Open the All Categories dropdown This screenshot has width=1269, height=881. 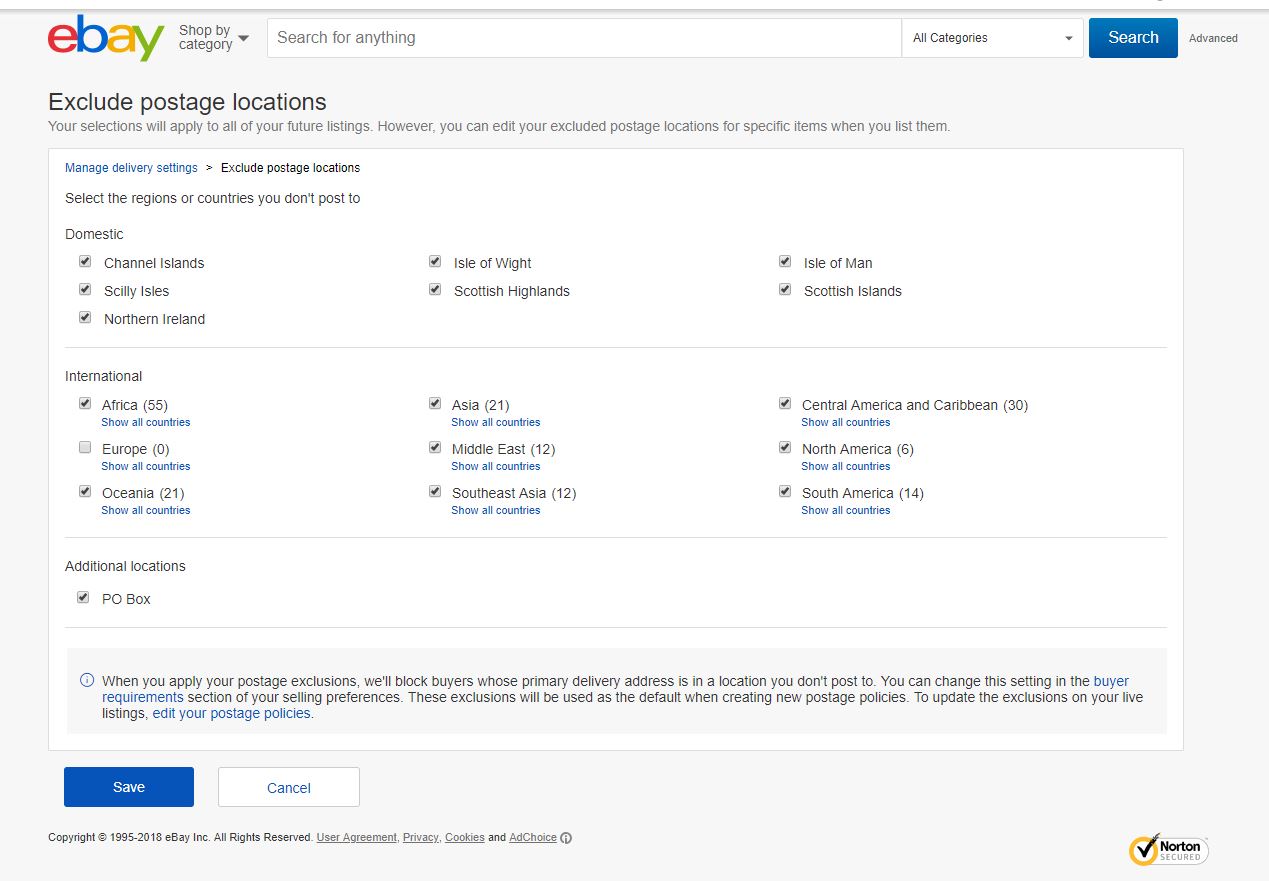991,37
